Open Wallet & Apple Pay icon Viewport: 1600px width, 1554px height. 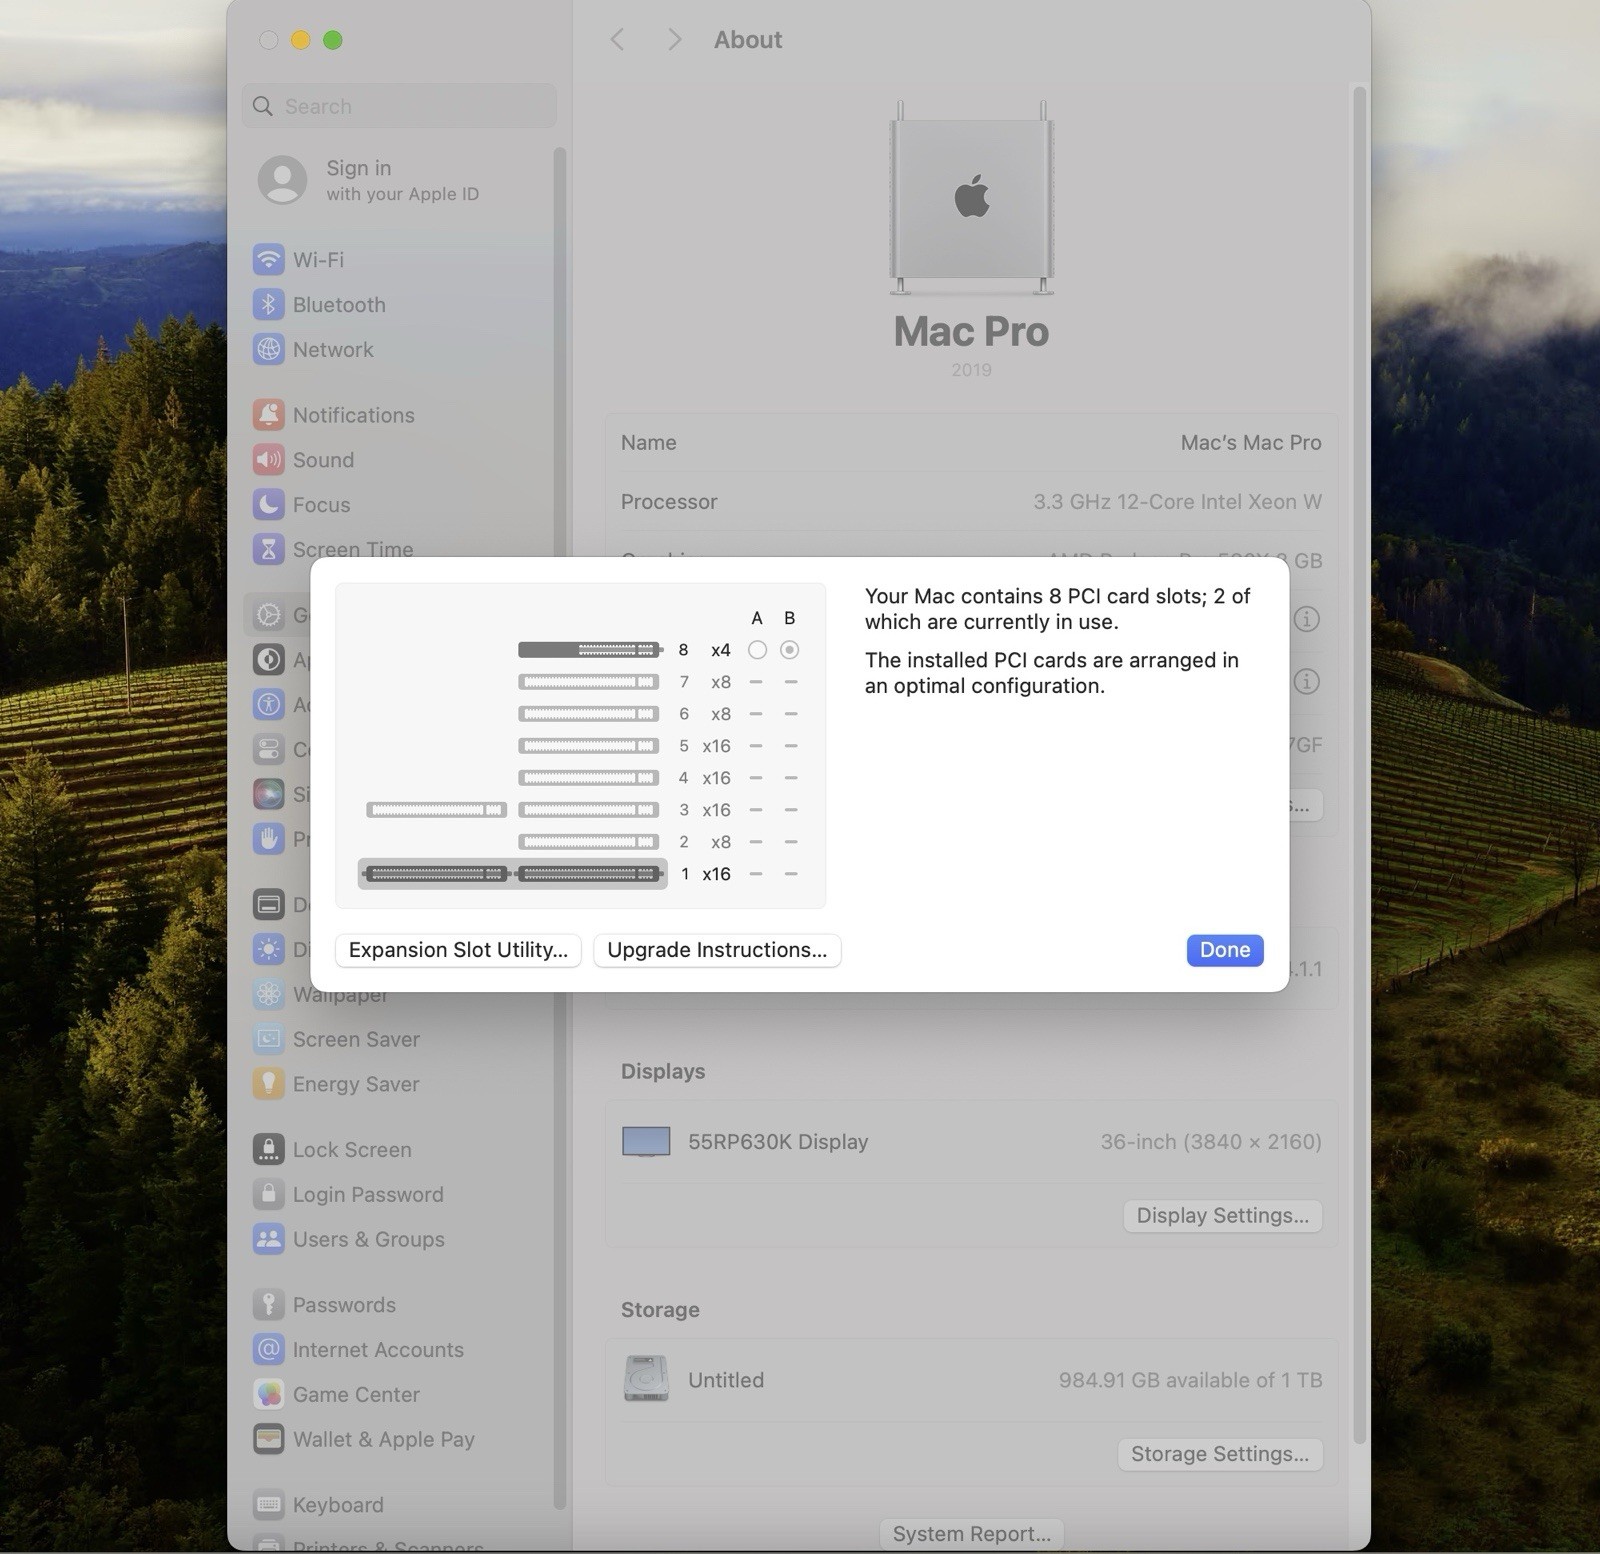(x=268, y=1440)
